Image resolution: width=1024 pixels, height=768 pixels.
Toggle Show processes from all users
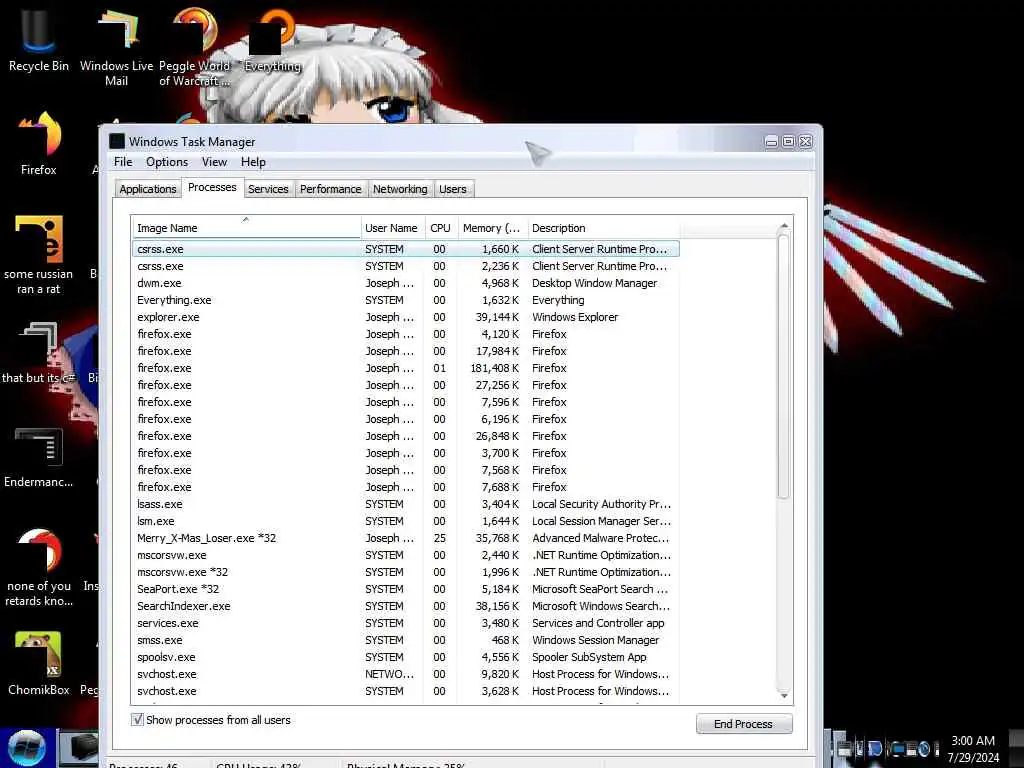coord(137,720)
